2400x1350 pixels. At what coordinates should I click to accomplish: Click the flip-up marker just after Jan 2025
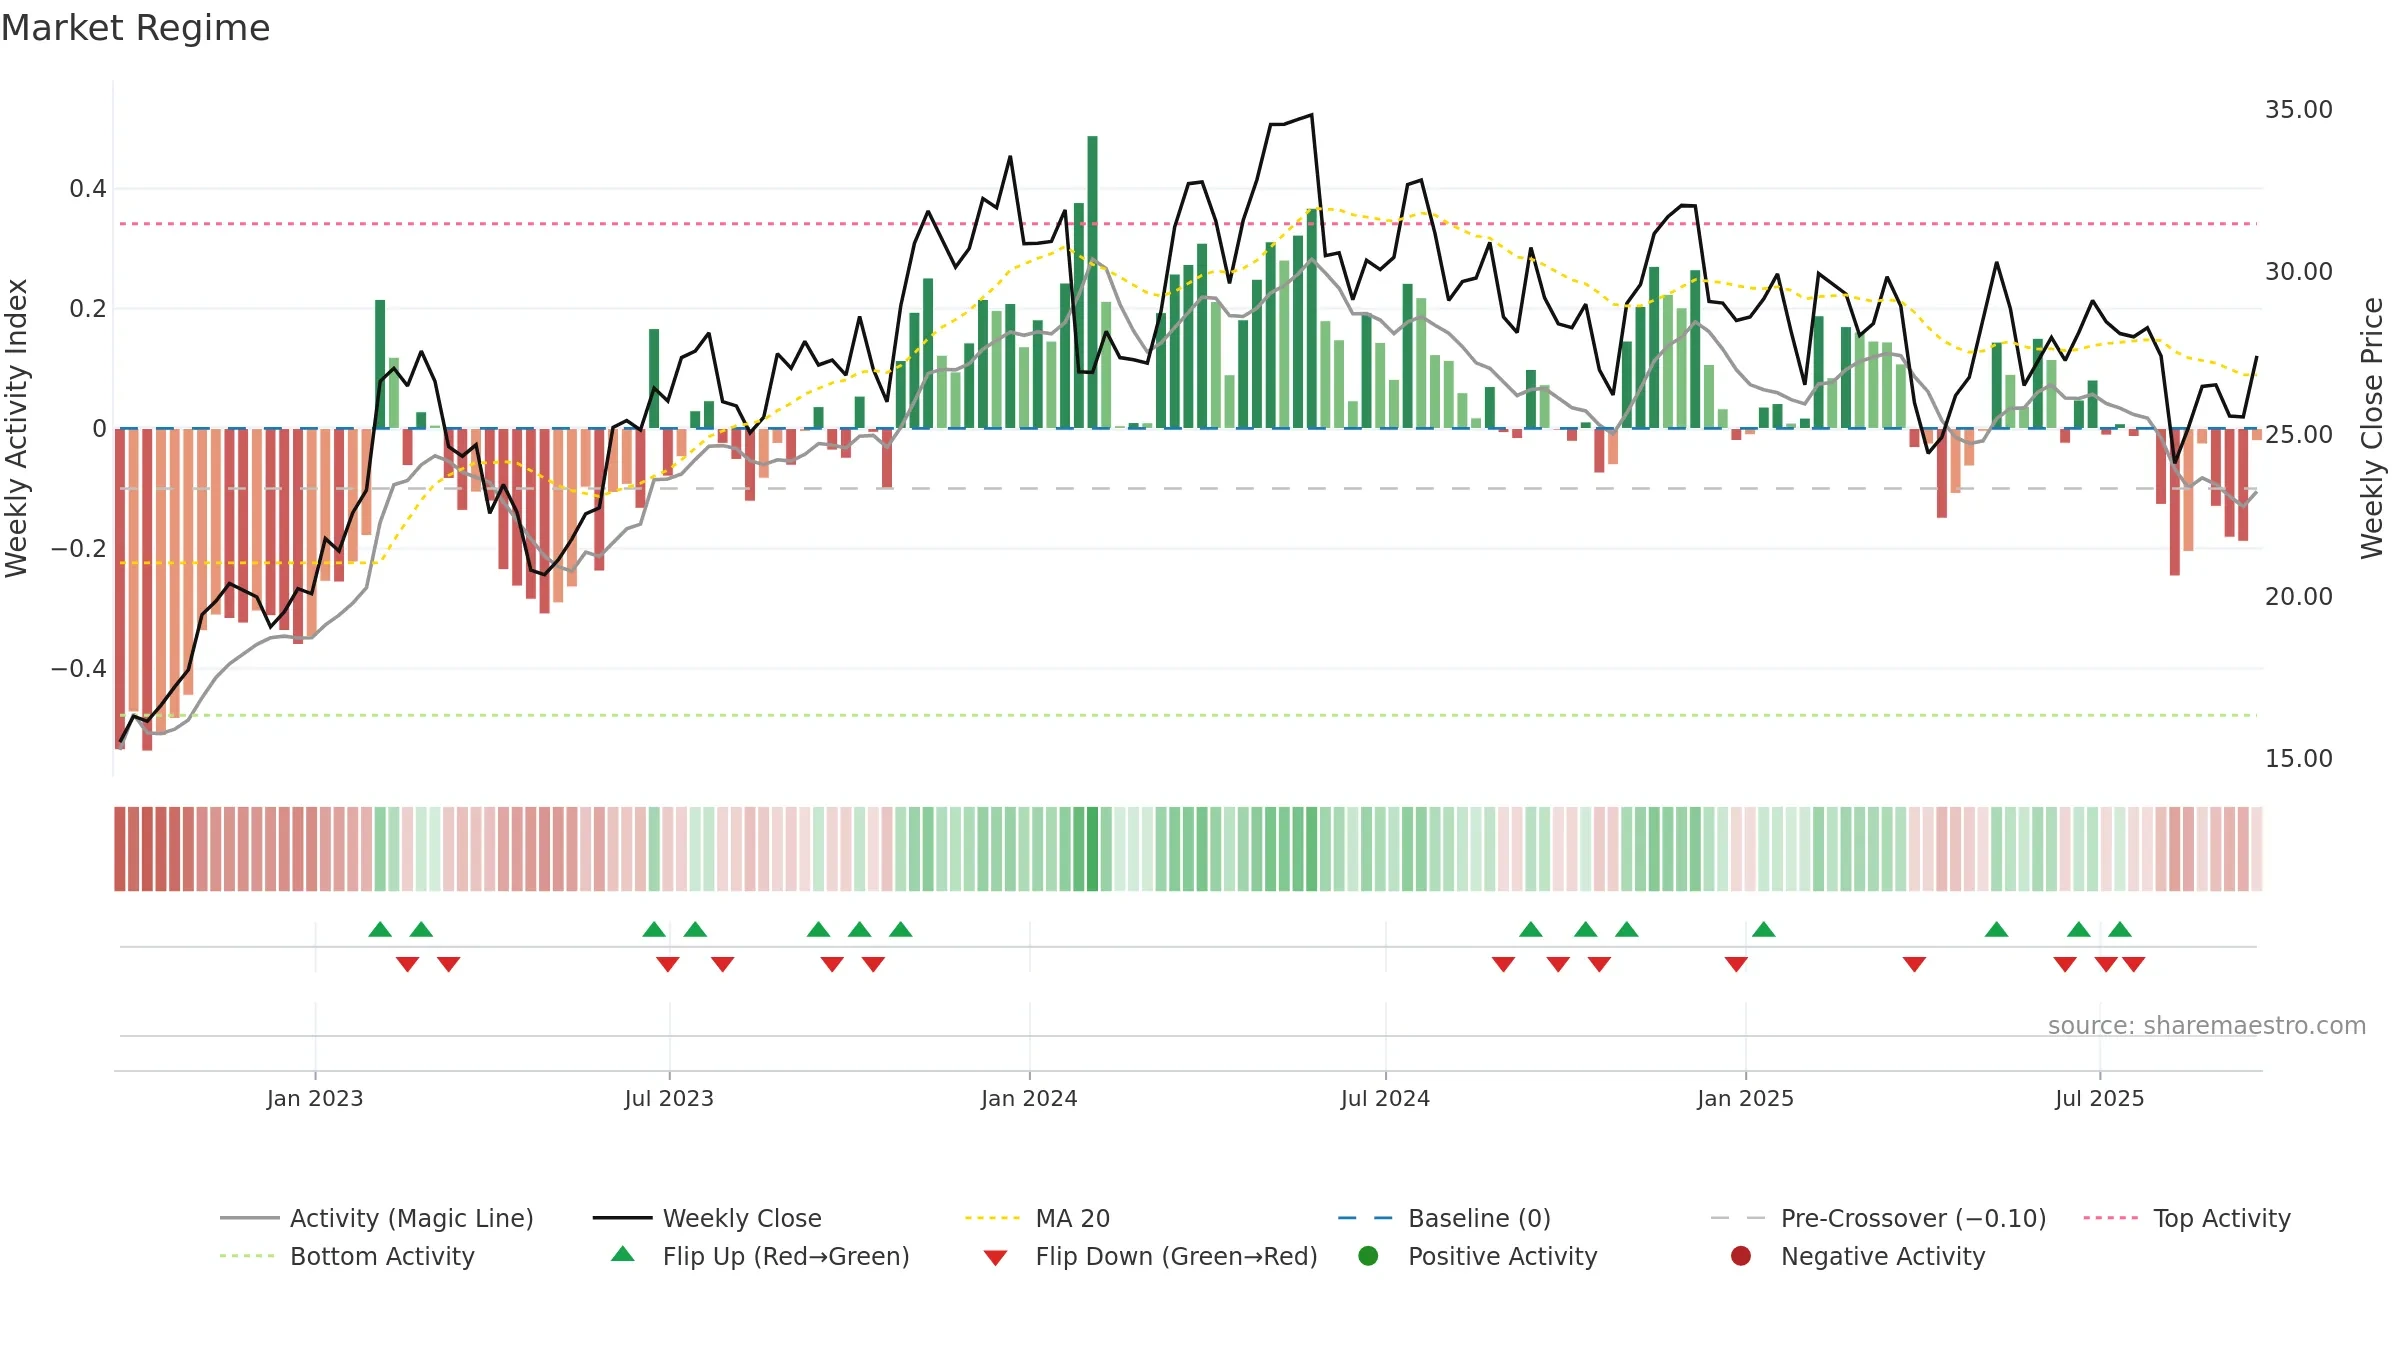click(x=1764, y=929)
